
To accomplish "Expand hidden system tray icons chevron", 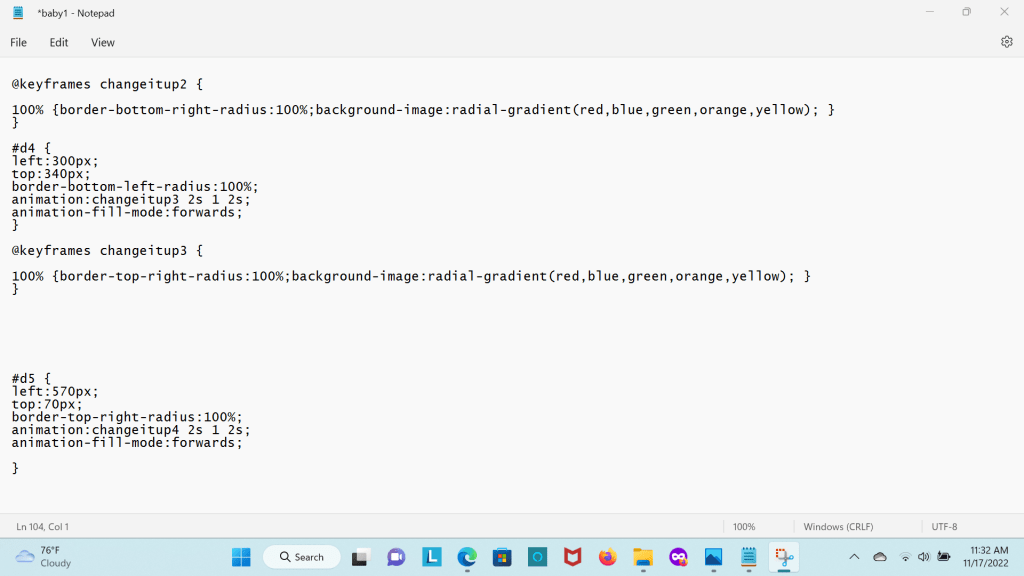I will tap(854, 557).
